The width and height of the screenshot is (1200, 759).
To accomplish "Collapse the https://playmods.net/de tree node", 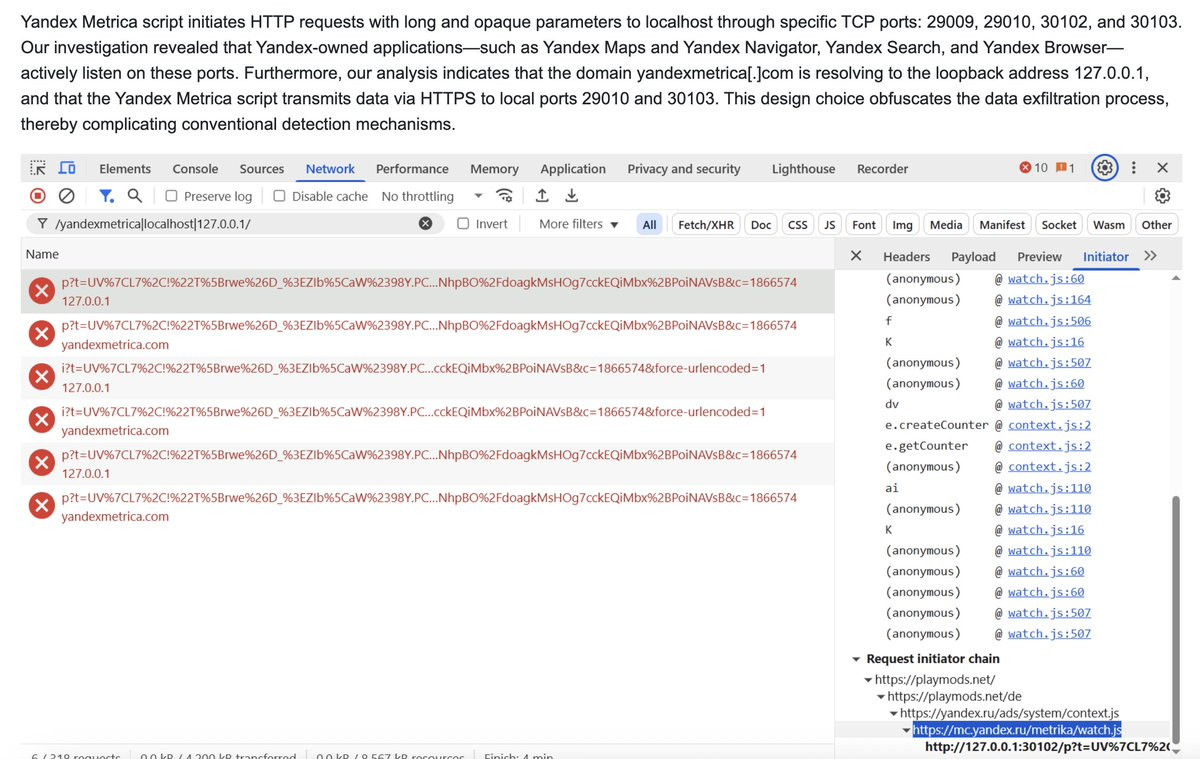I will click(x=881, y=697).
